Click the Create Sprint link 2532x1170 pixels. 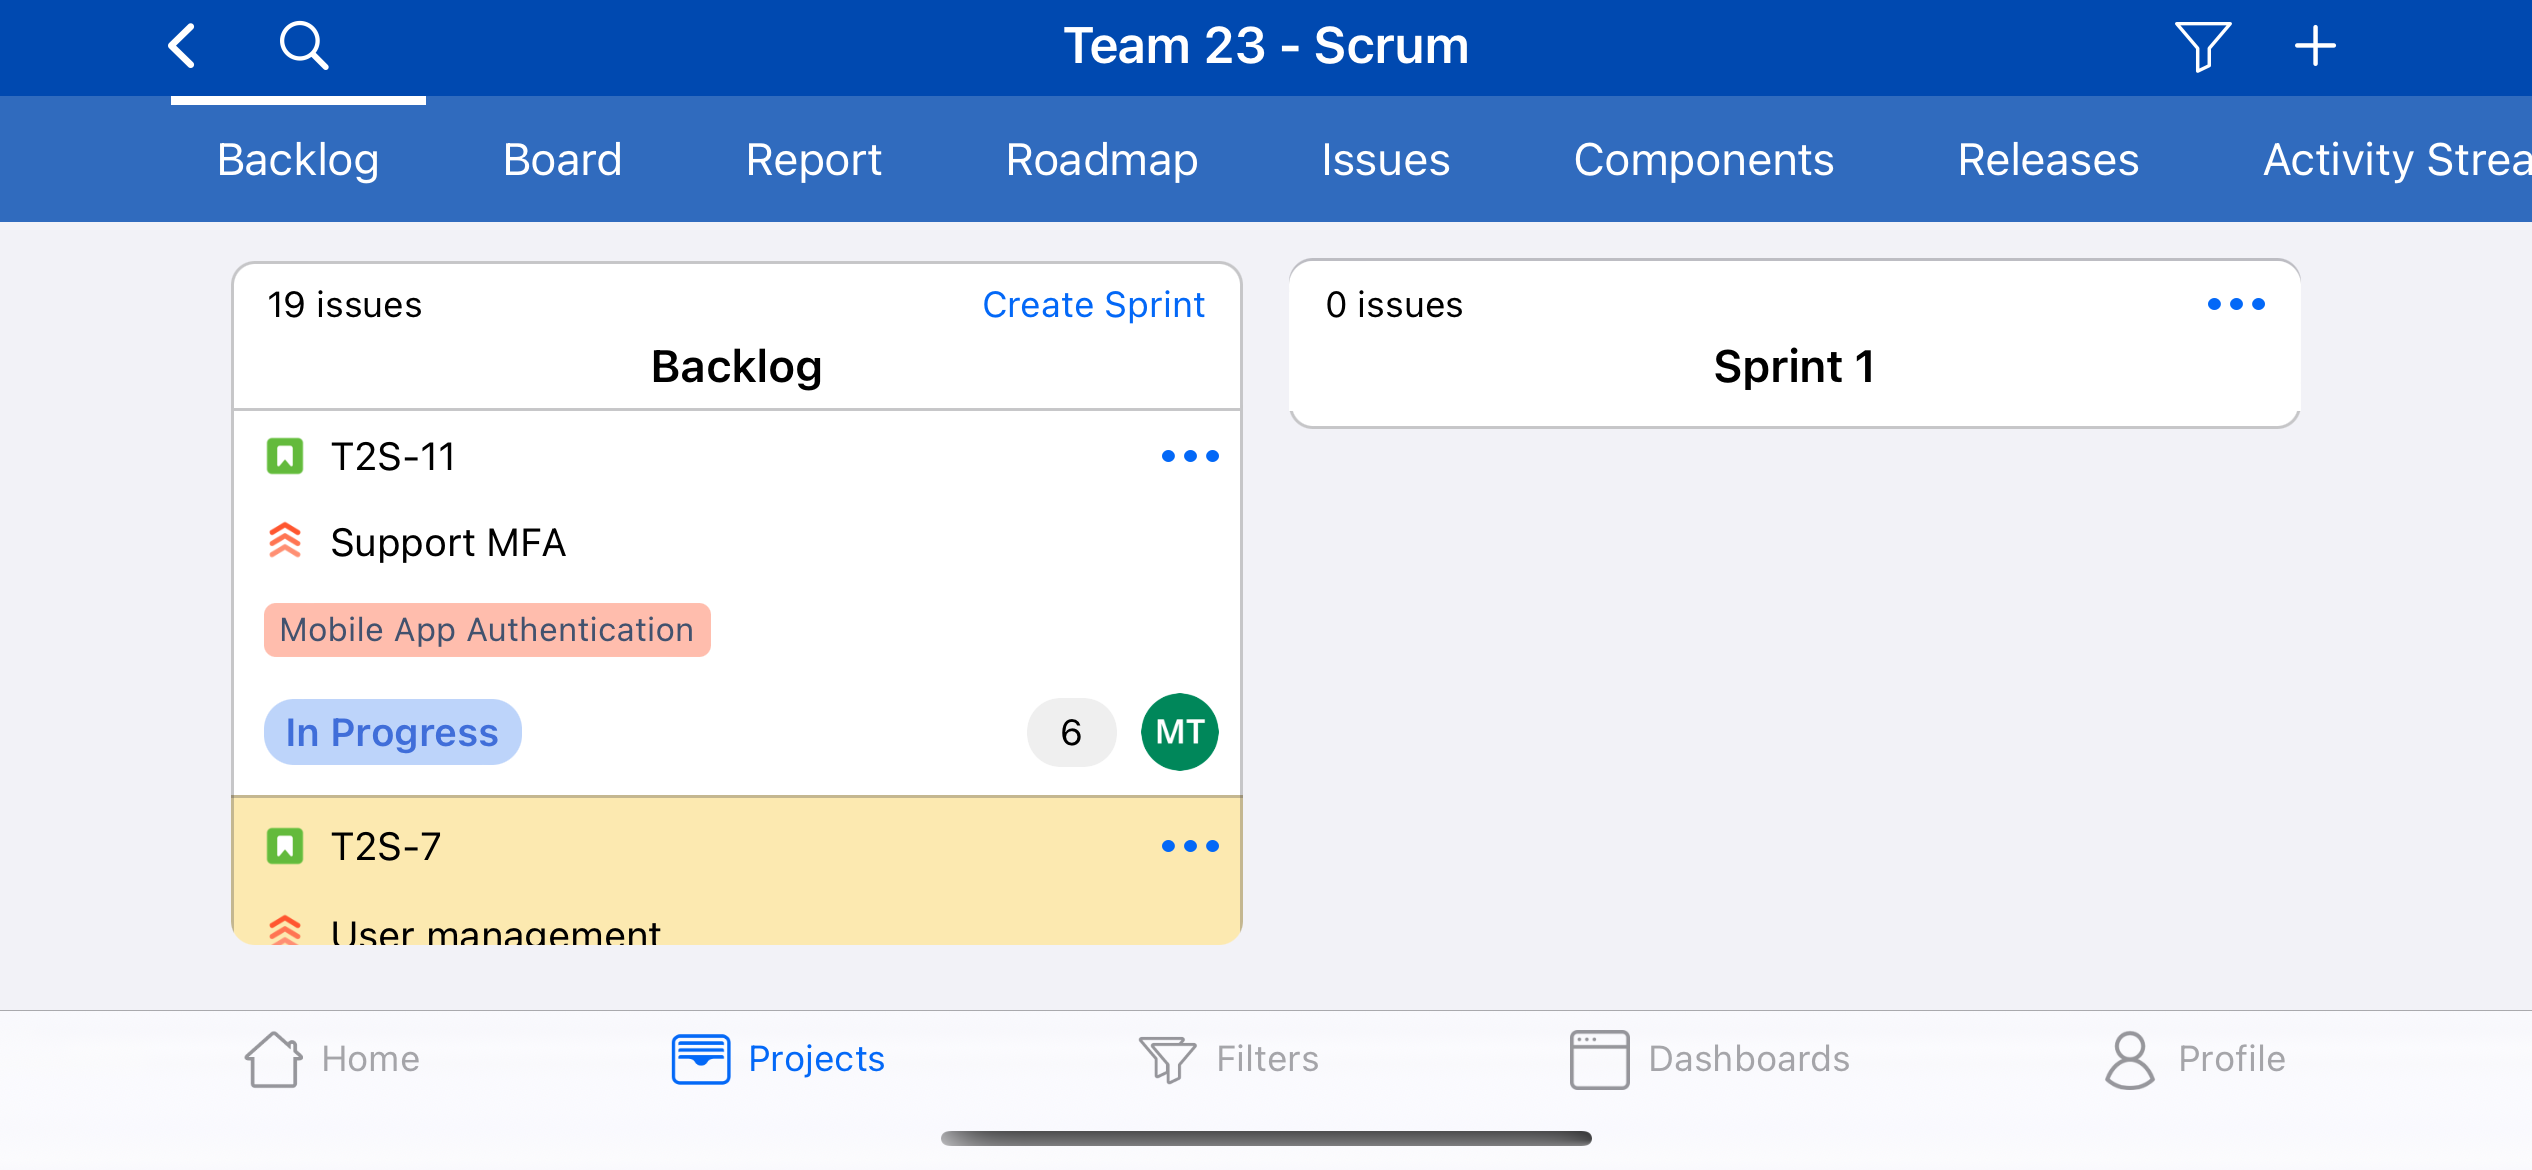point(1093,305)
